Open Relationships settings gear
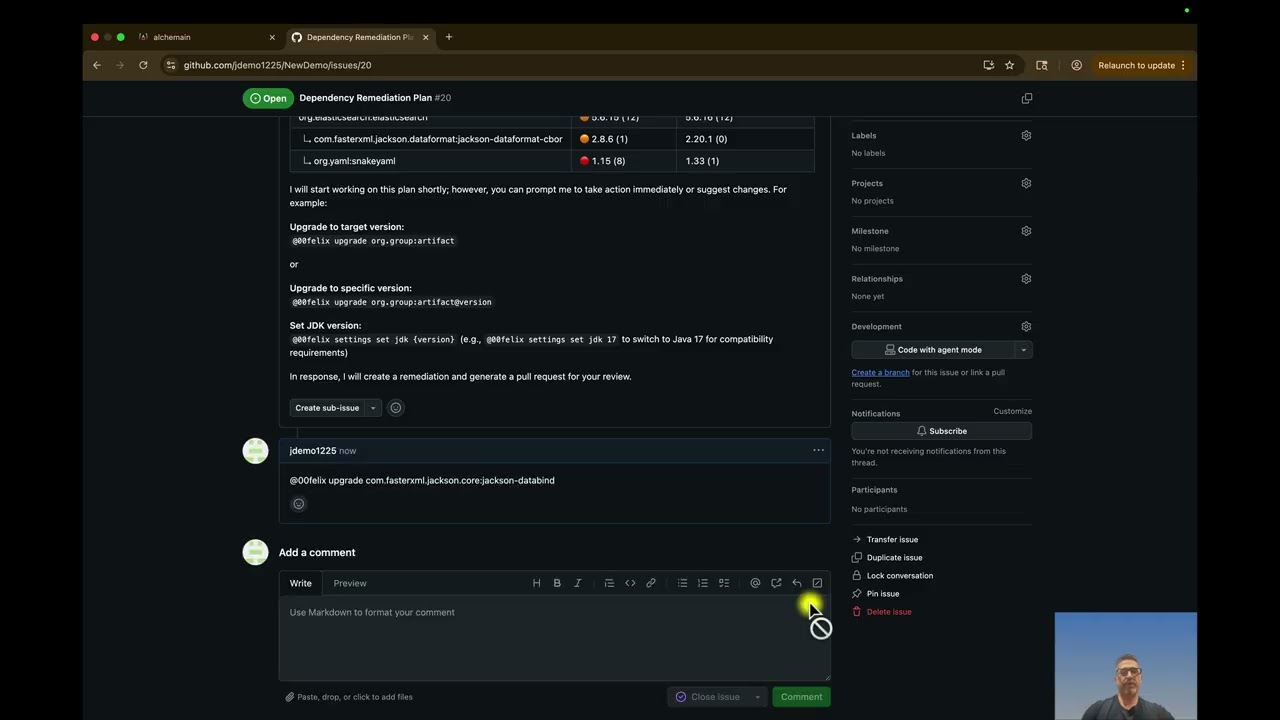This screenshot has width=1280, height=720. tap(1026, 279)
